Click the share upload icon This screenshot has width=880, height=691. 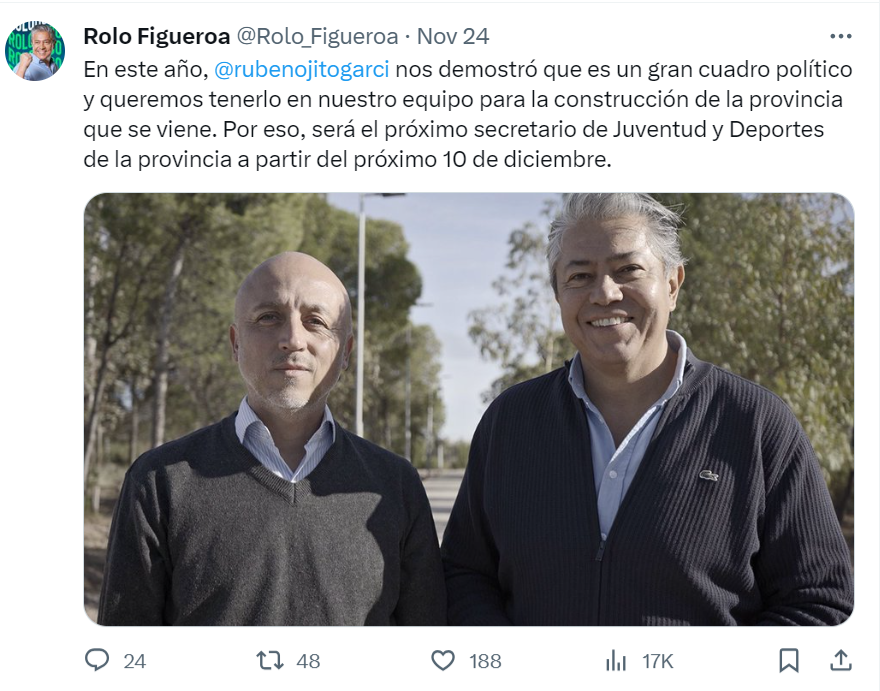coord(841,660)
